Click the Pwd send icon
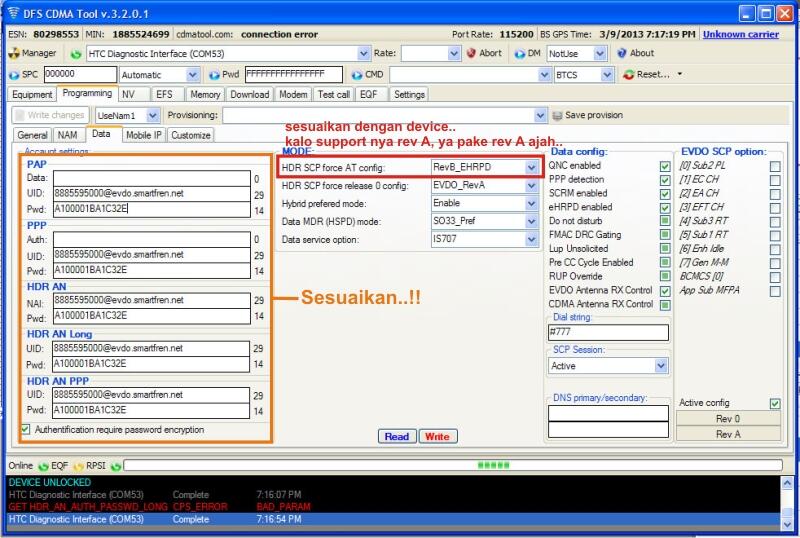Viewport: 800px width, 538px height. [214, 75]
